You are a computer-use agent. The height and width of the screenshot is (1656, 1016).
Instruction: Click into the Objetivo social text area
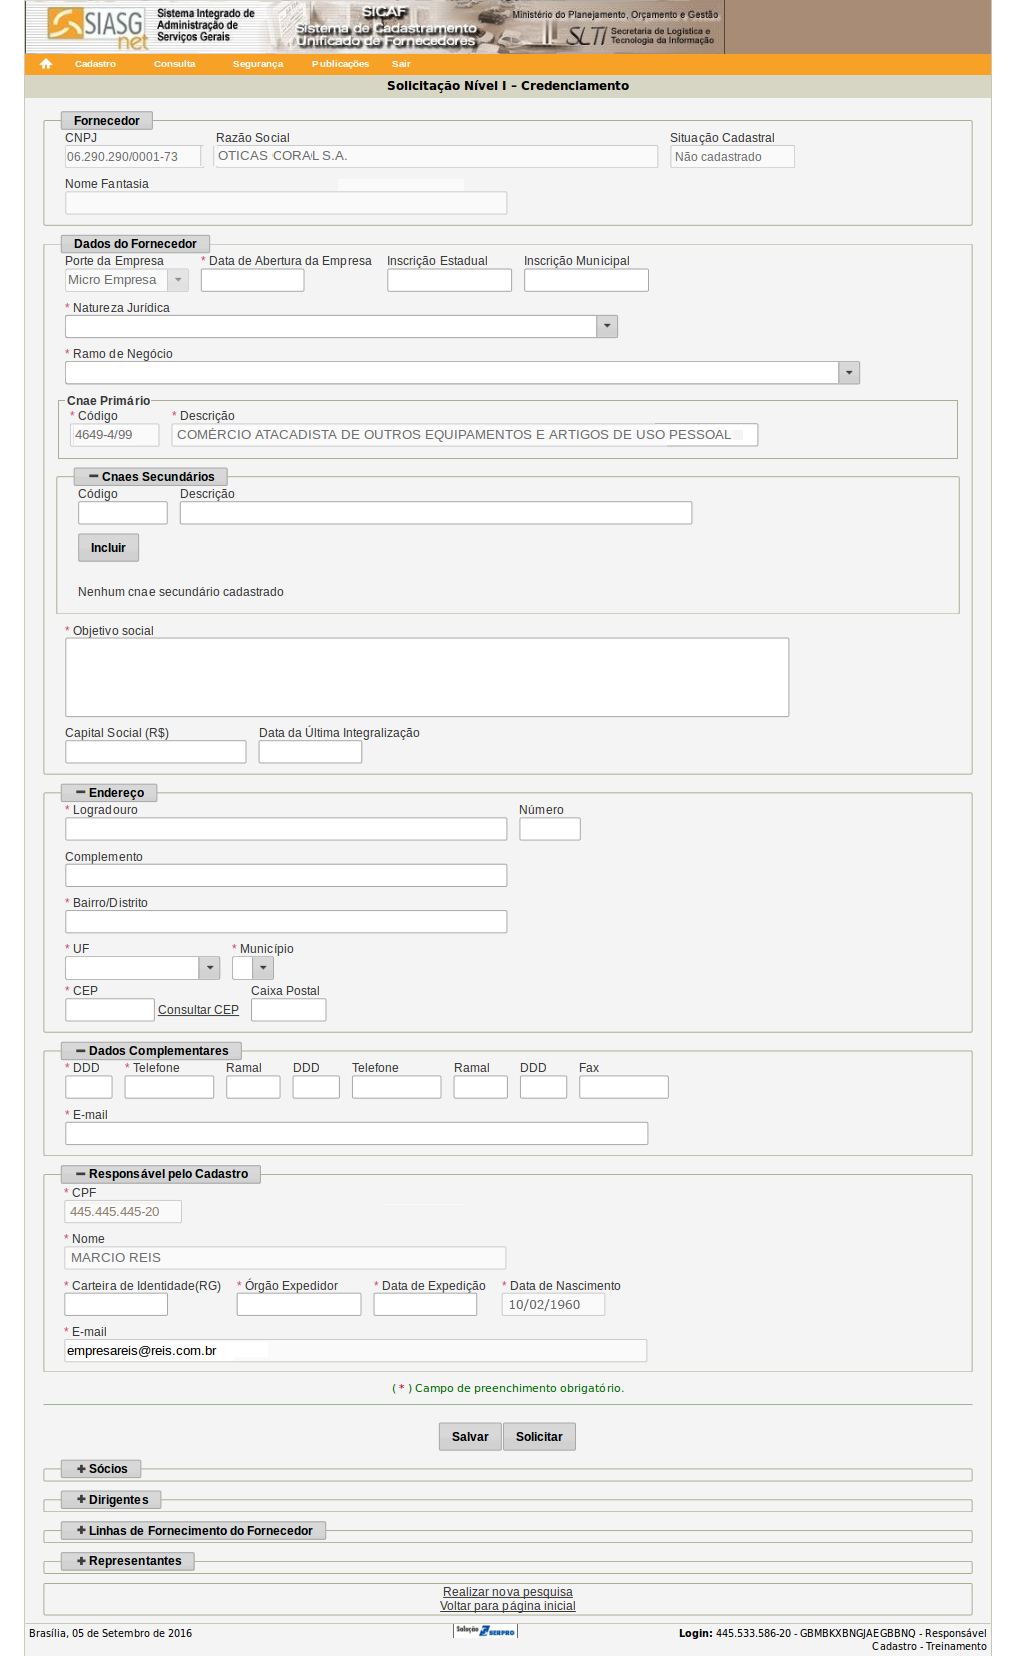[427, 677]
